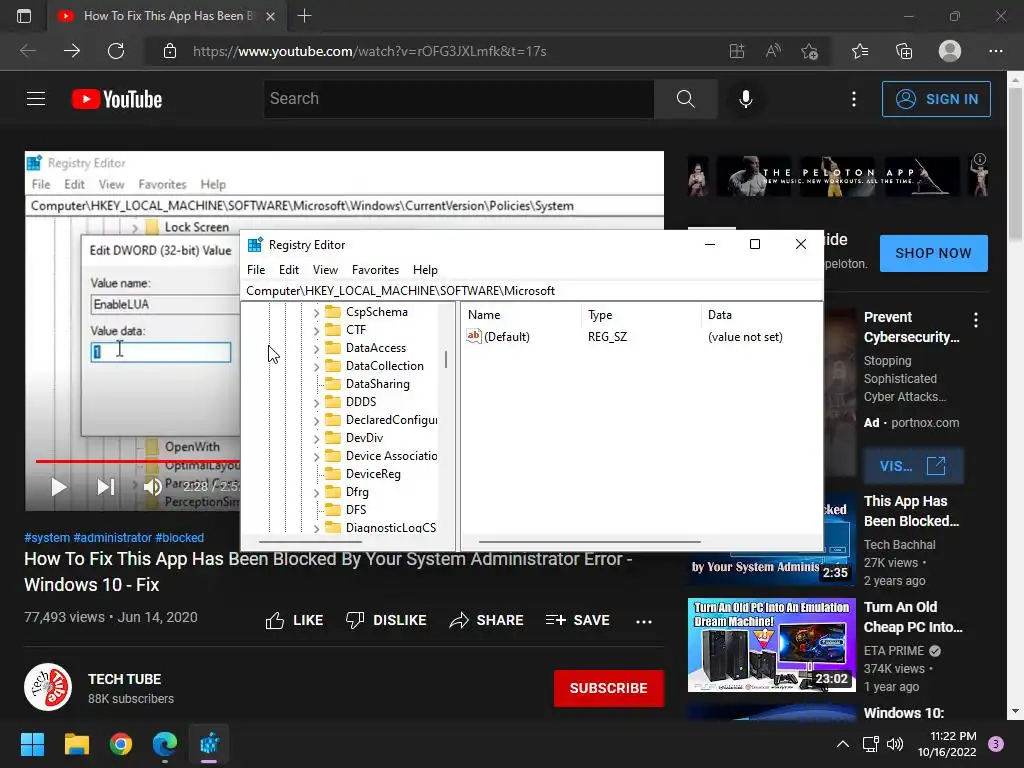Open the File menu in Registry Editor
The image size is (1024, 768).
[256, 270]
